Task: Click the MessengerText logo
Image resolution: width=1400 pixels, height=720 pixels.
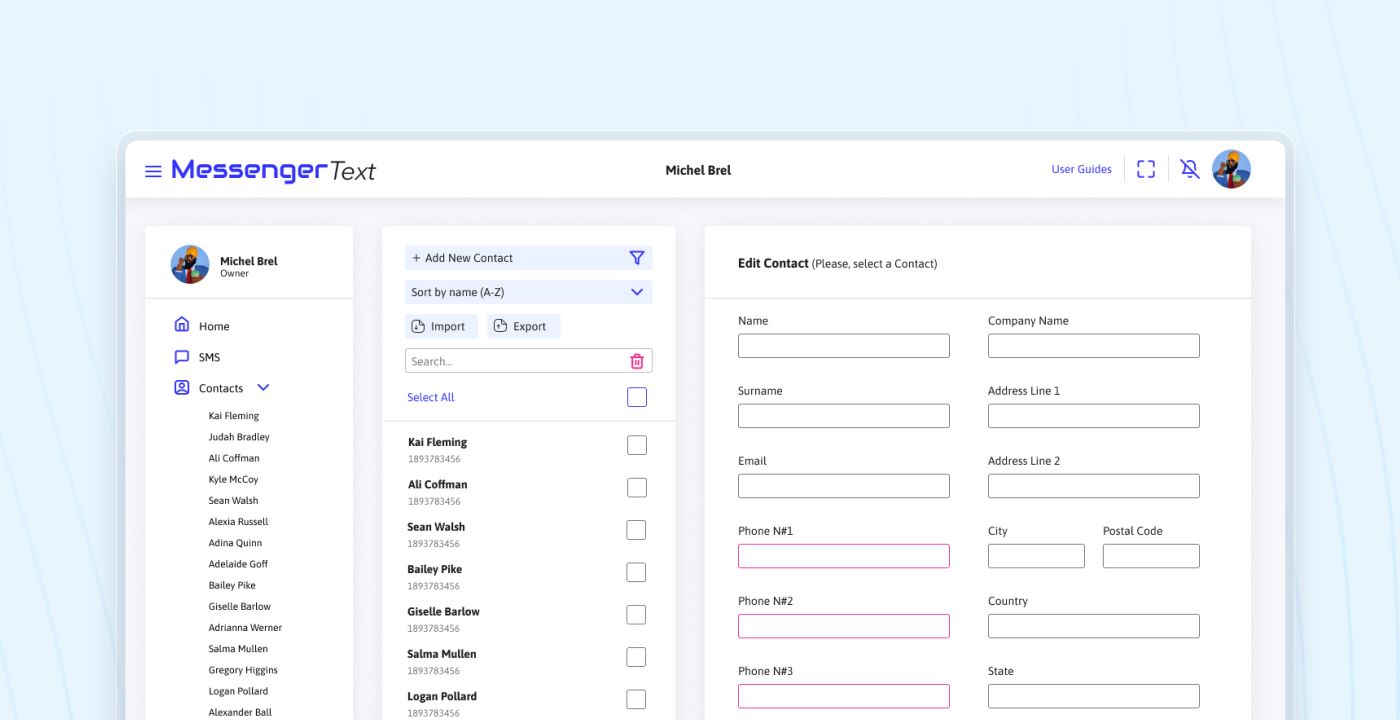Action: click(273, 171)
